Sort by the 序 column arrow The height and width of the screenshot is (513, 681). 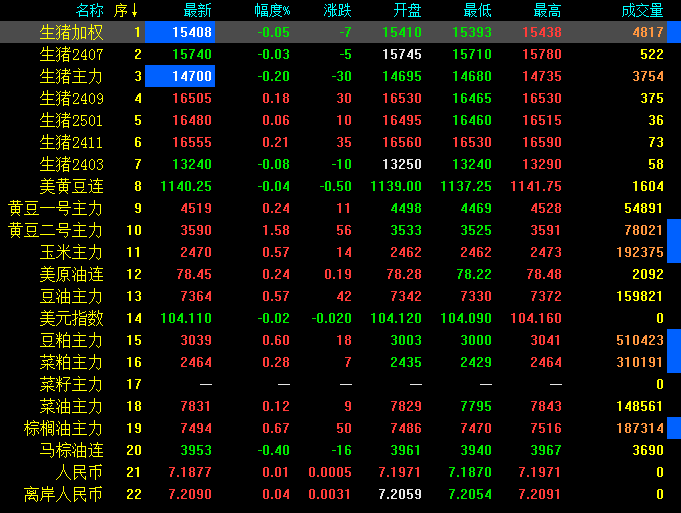pyautogui.click(x=134, y=10)
